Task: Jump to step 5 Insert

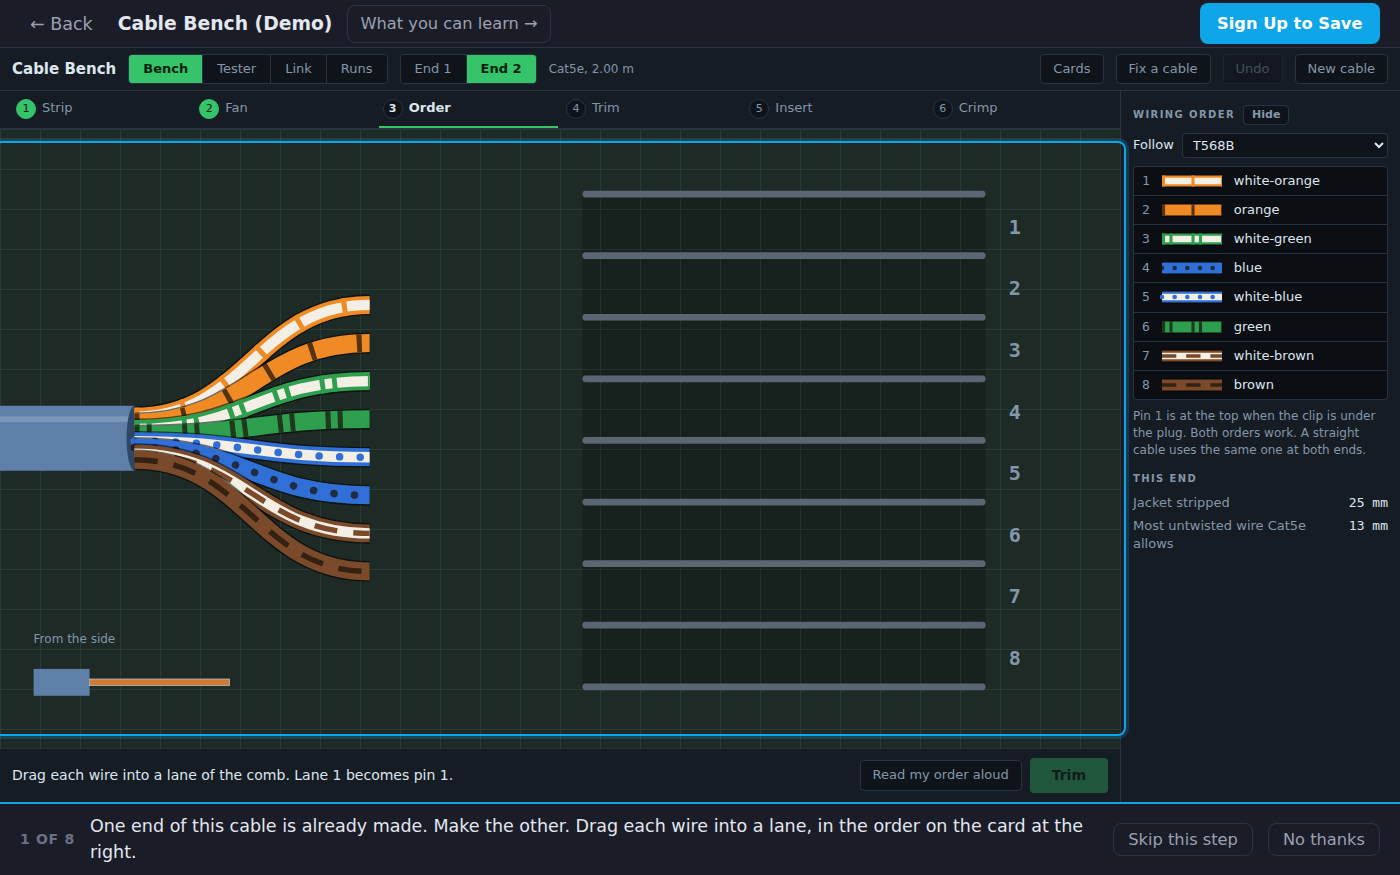Action: tap(782, 108)
